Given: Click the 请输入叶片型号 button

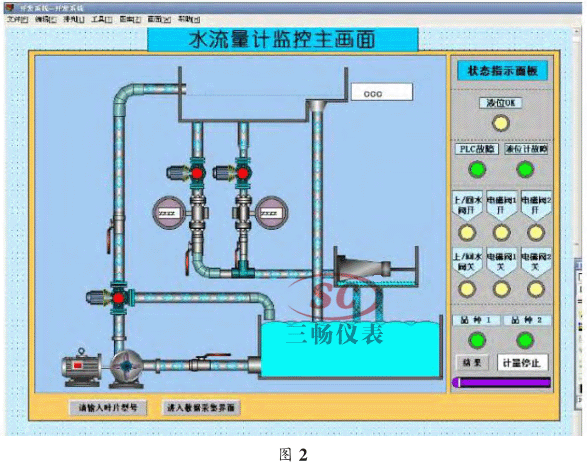Looking at the screenshot, I should pyautogui.click(x=108, y=407).
